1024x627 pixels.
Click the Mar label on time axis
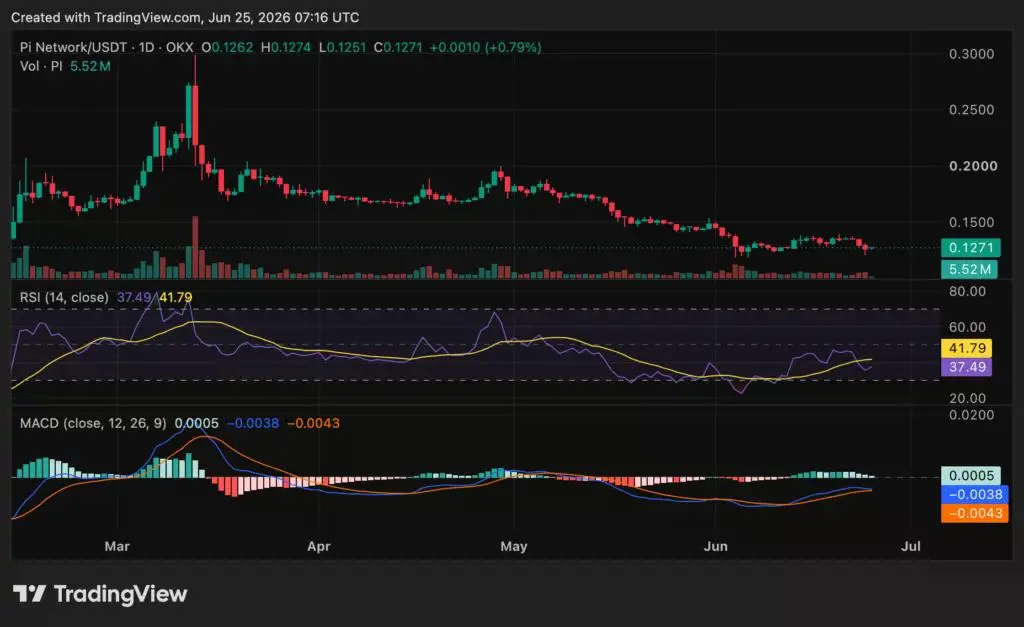click(x=117, y=547)
